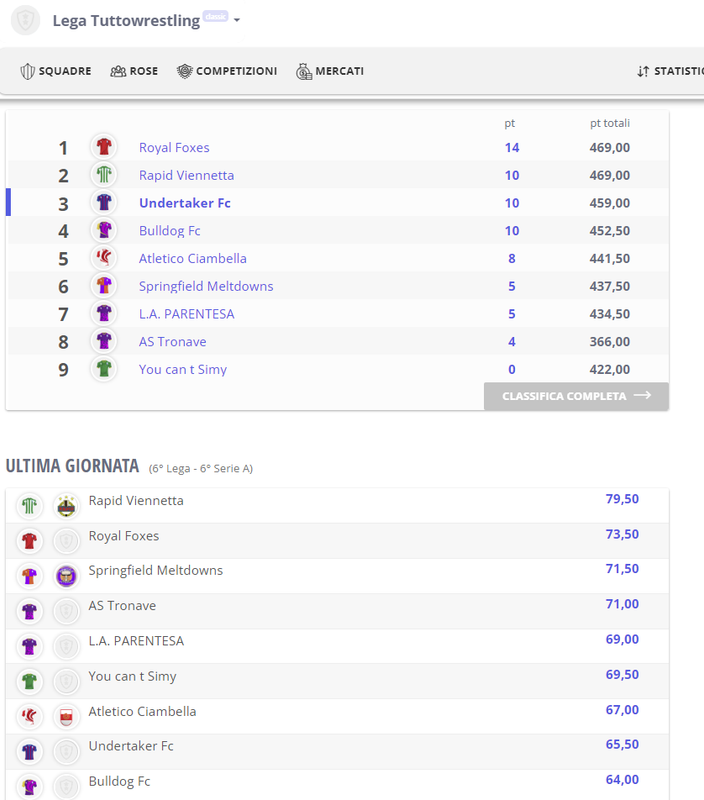Click Springfield Meltdowns jersey in Ultima Giornata
The height and width of the screenshot is (800, 704).
coord(30,576)
